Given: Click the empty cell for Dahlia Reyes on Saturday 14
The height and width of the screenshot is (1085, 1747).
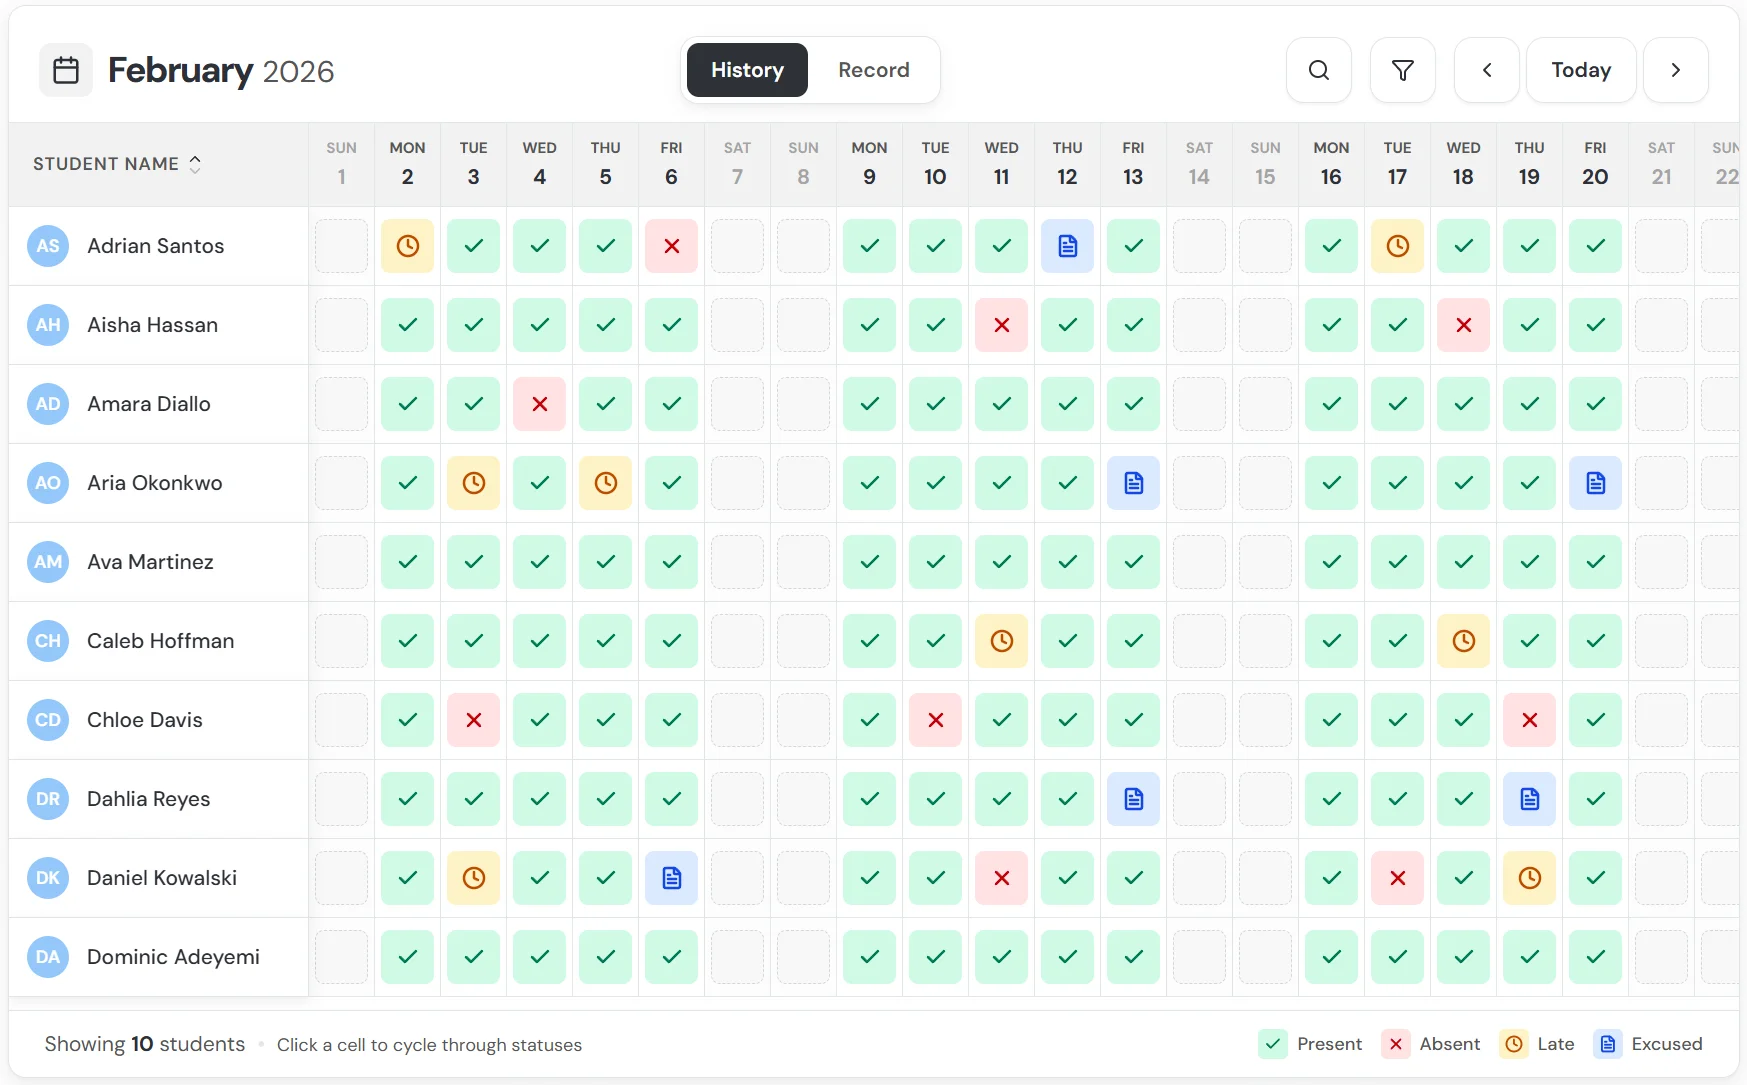Looking at the screenshot, I should [1199, 799].
